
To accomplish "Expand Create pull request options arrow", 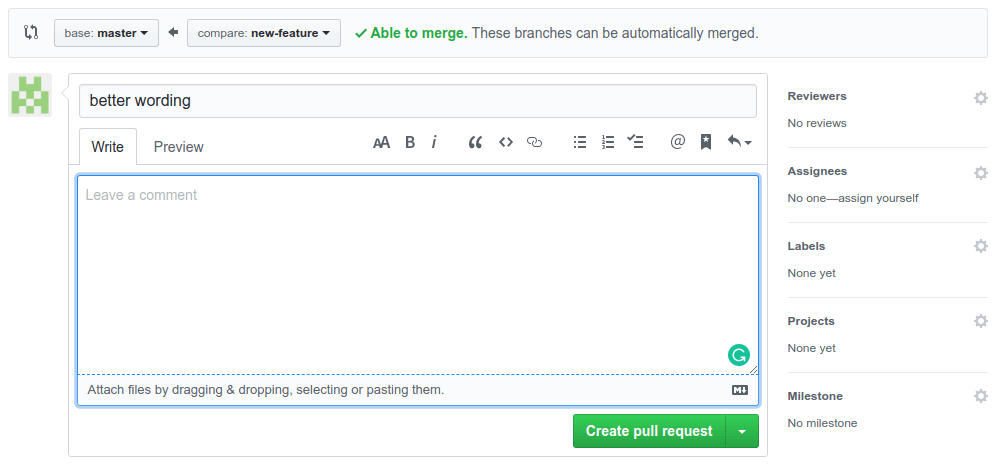I will click(x=742, y=431).
